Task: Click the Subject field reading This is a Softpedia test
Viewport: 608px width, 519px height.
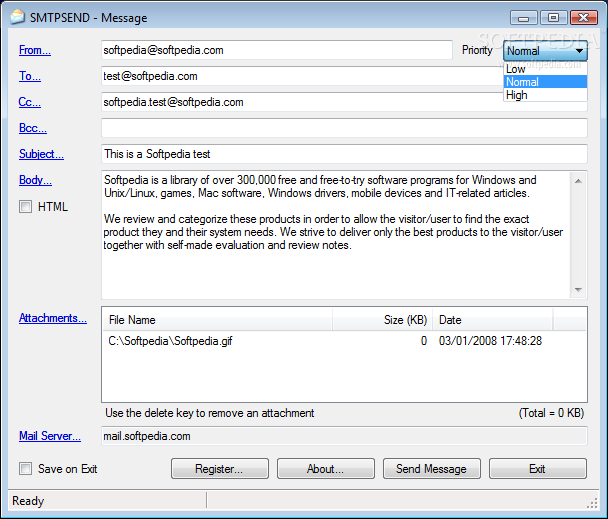Action: tap(344, 154)
